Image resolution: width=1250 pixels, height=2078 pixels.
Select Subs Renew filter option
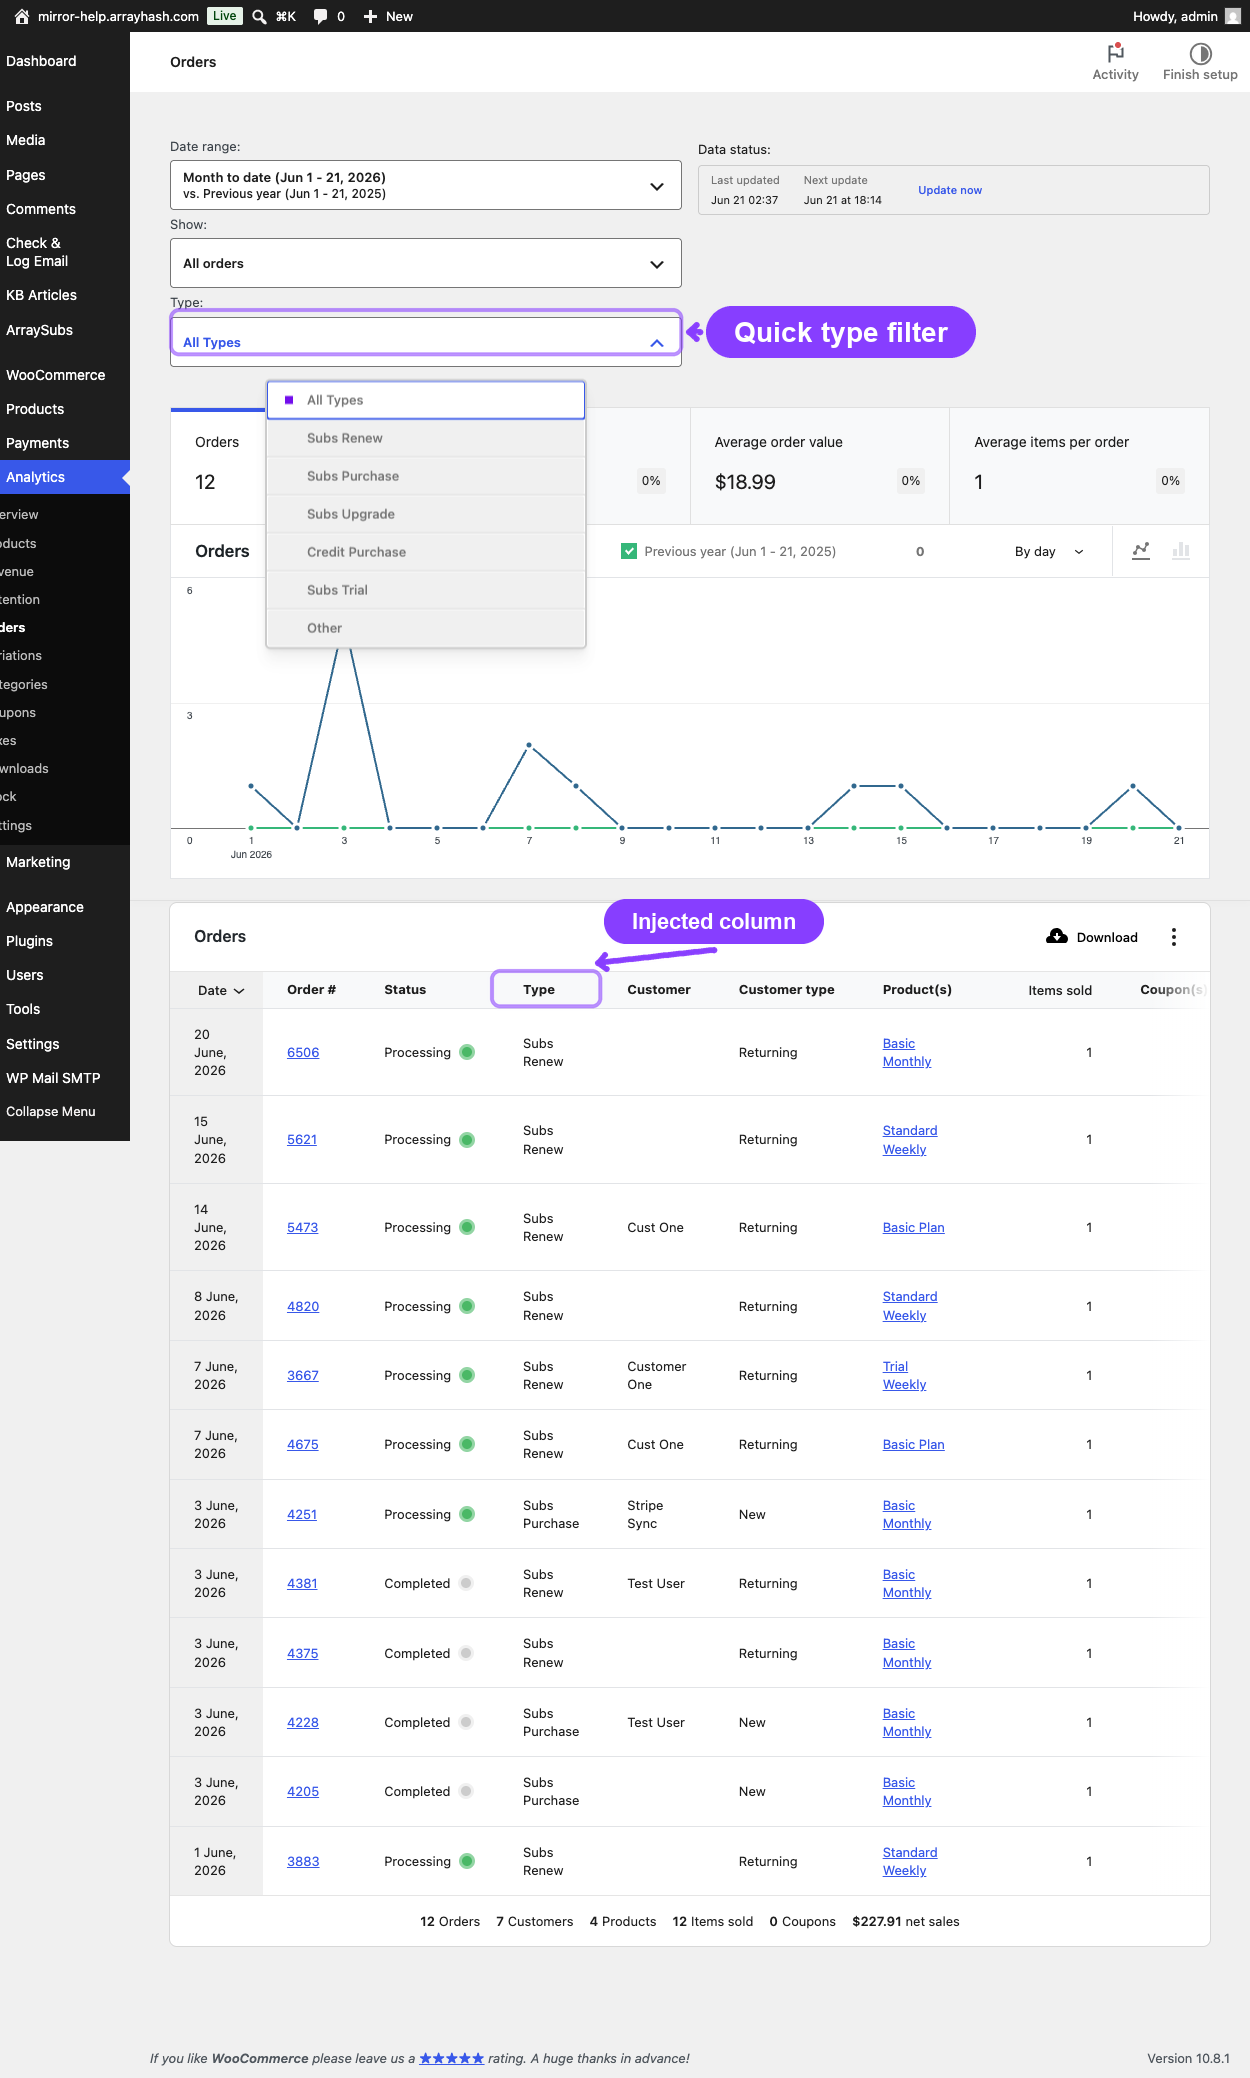point(426,438)
